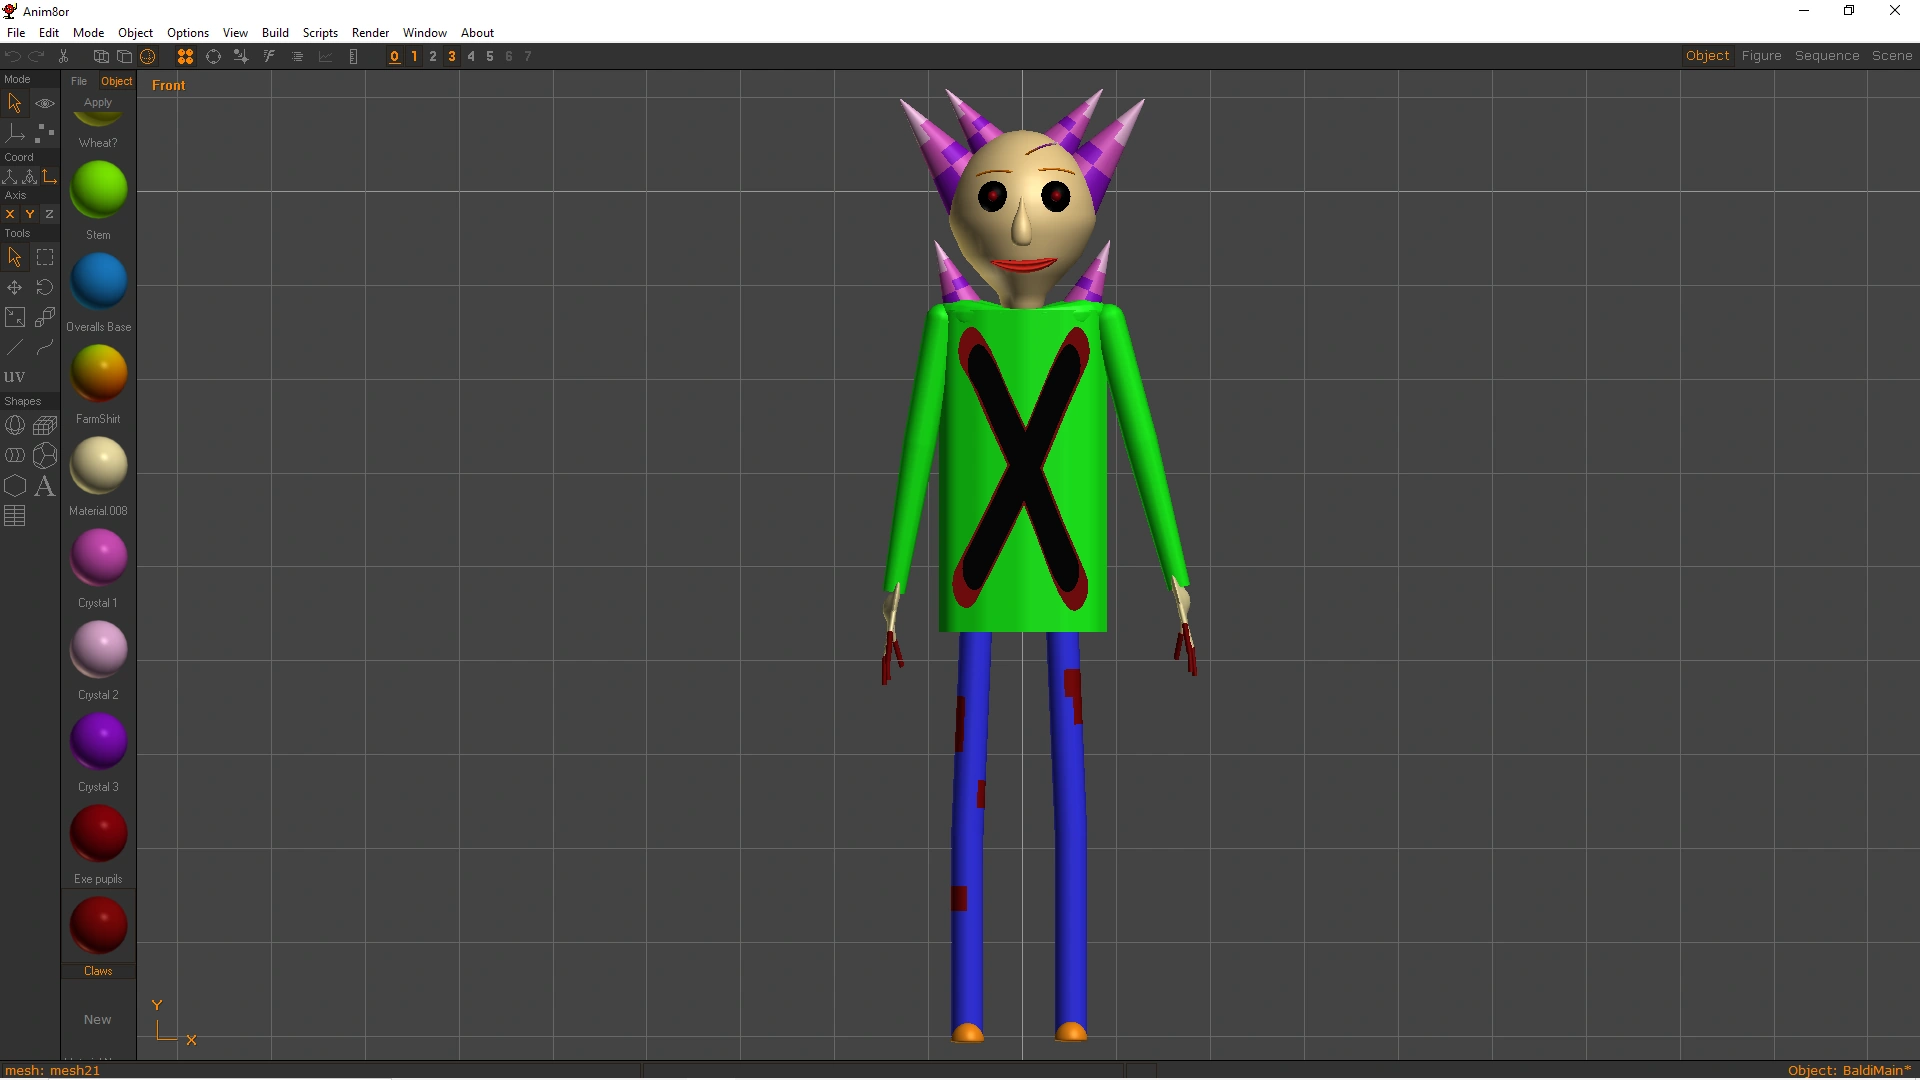Screen dimensions: 1920x1080
Task: Select the sphere primitive in Shapes
Action: pos(15,425)
